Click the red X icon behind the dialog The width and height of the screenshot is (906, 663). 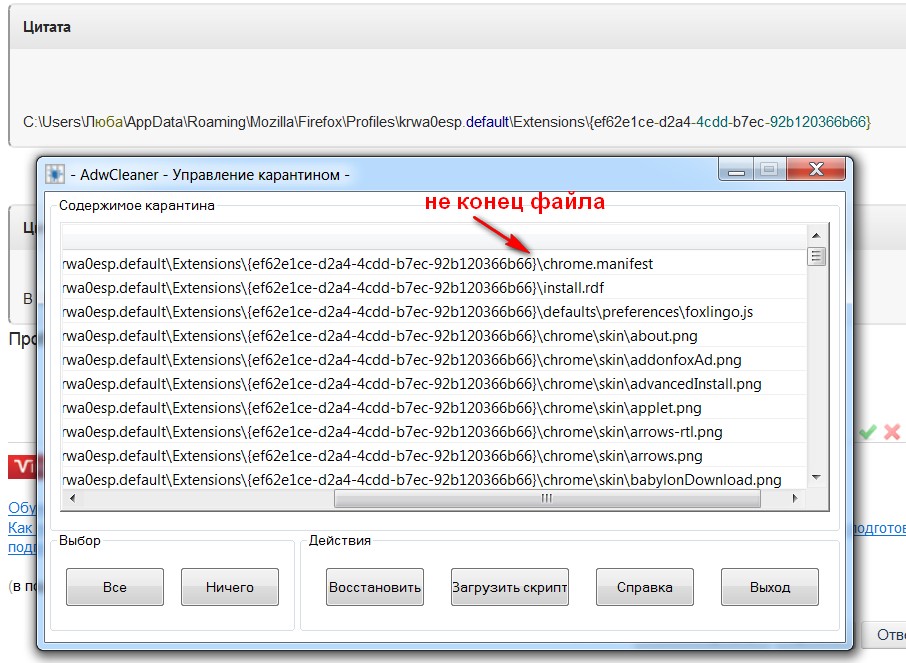892,432
